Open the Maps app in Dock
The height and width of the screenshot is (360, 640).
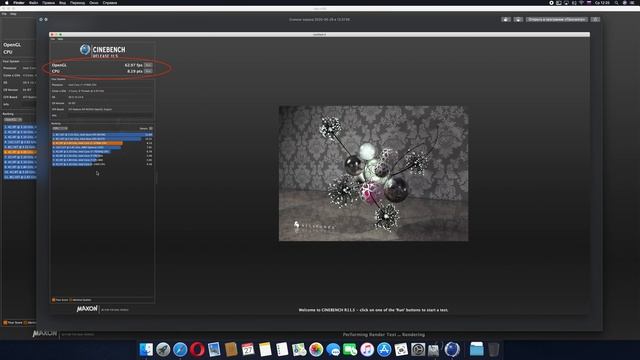coord(299,349)
